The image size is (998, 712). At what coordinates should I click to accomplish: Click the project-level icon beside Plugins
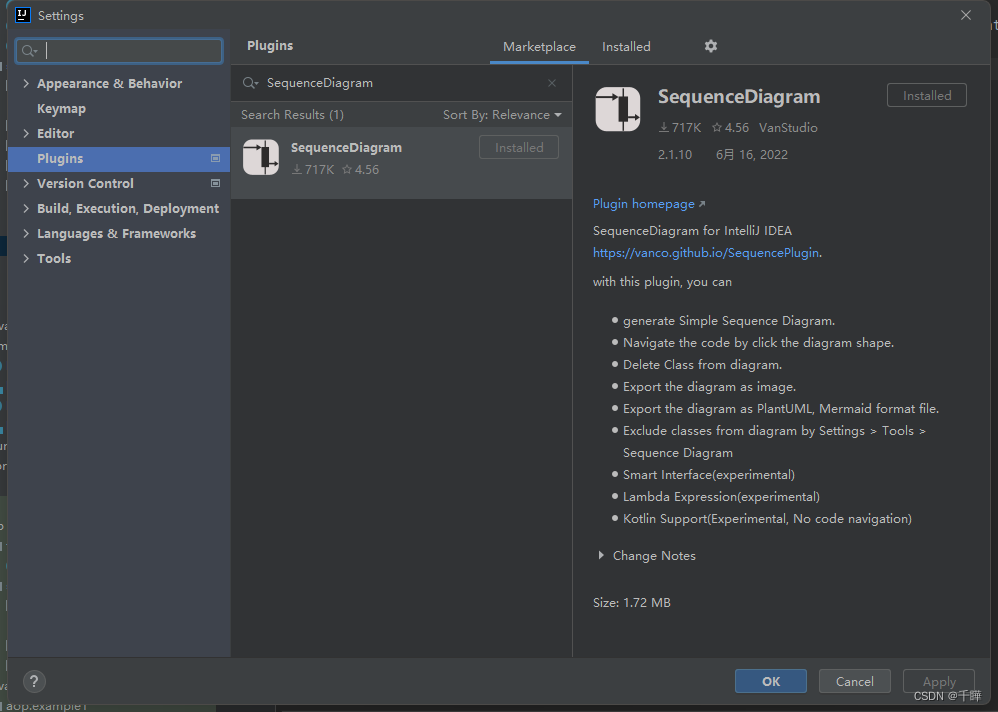point(215,158)
